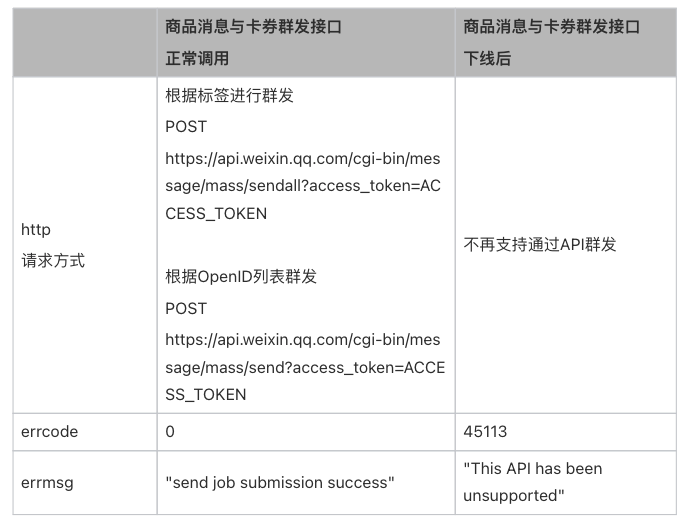Click "send job submission success" message

[x=280, y=483]
